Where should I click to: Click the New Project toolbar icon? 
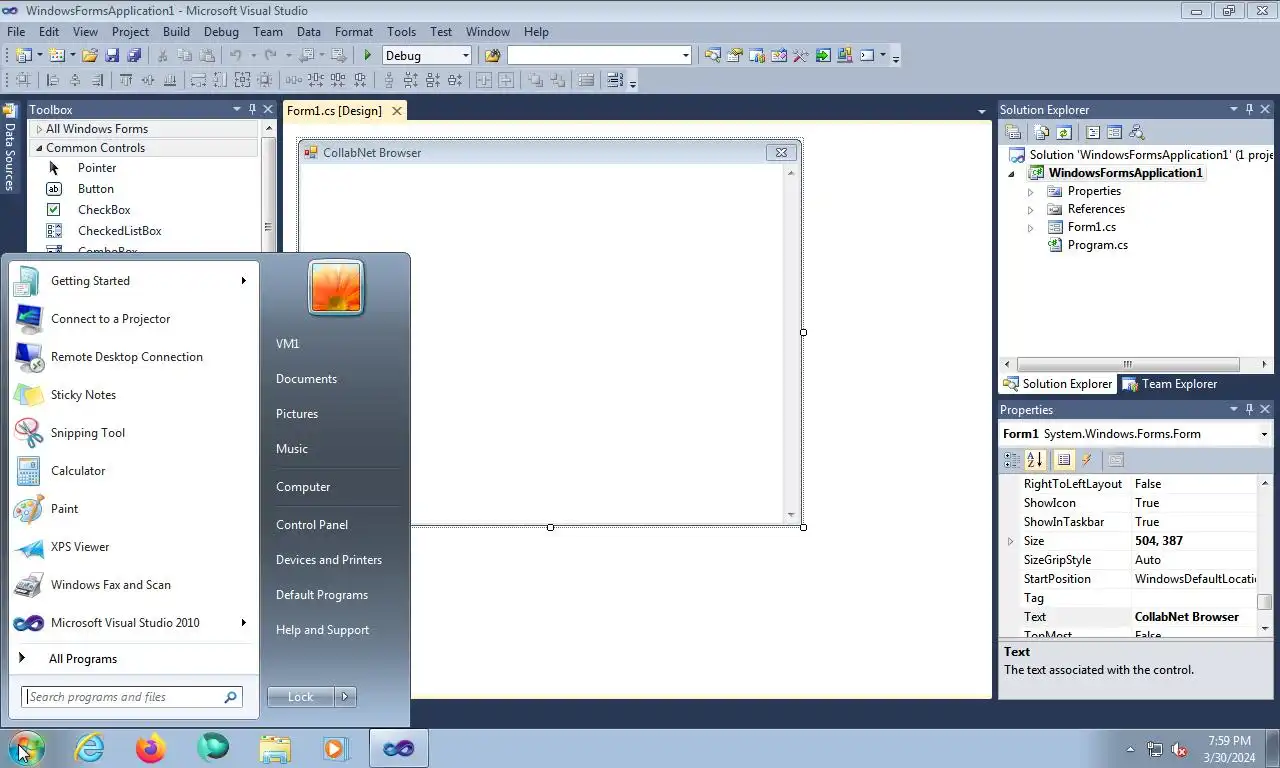pos(23,56)
